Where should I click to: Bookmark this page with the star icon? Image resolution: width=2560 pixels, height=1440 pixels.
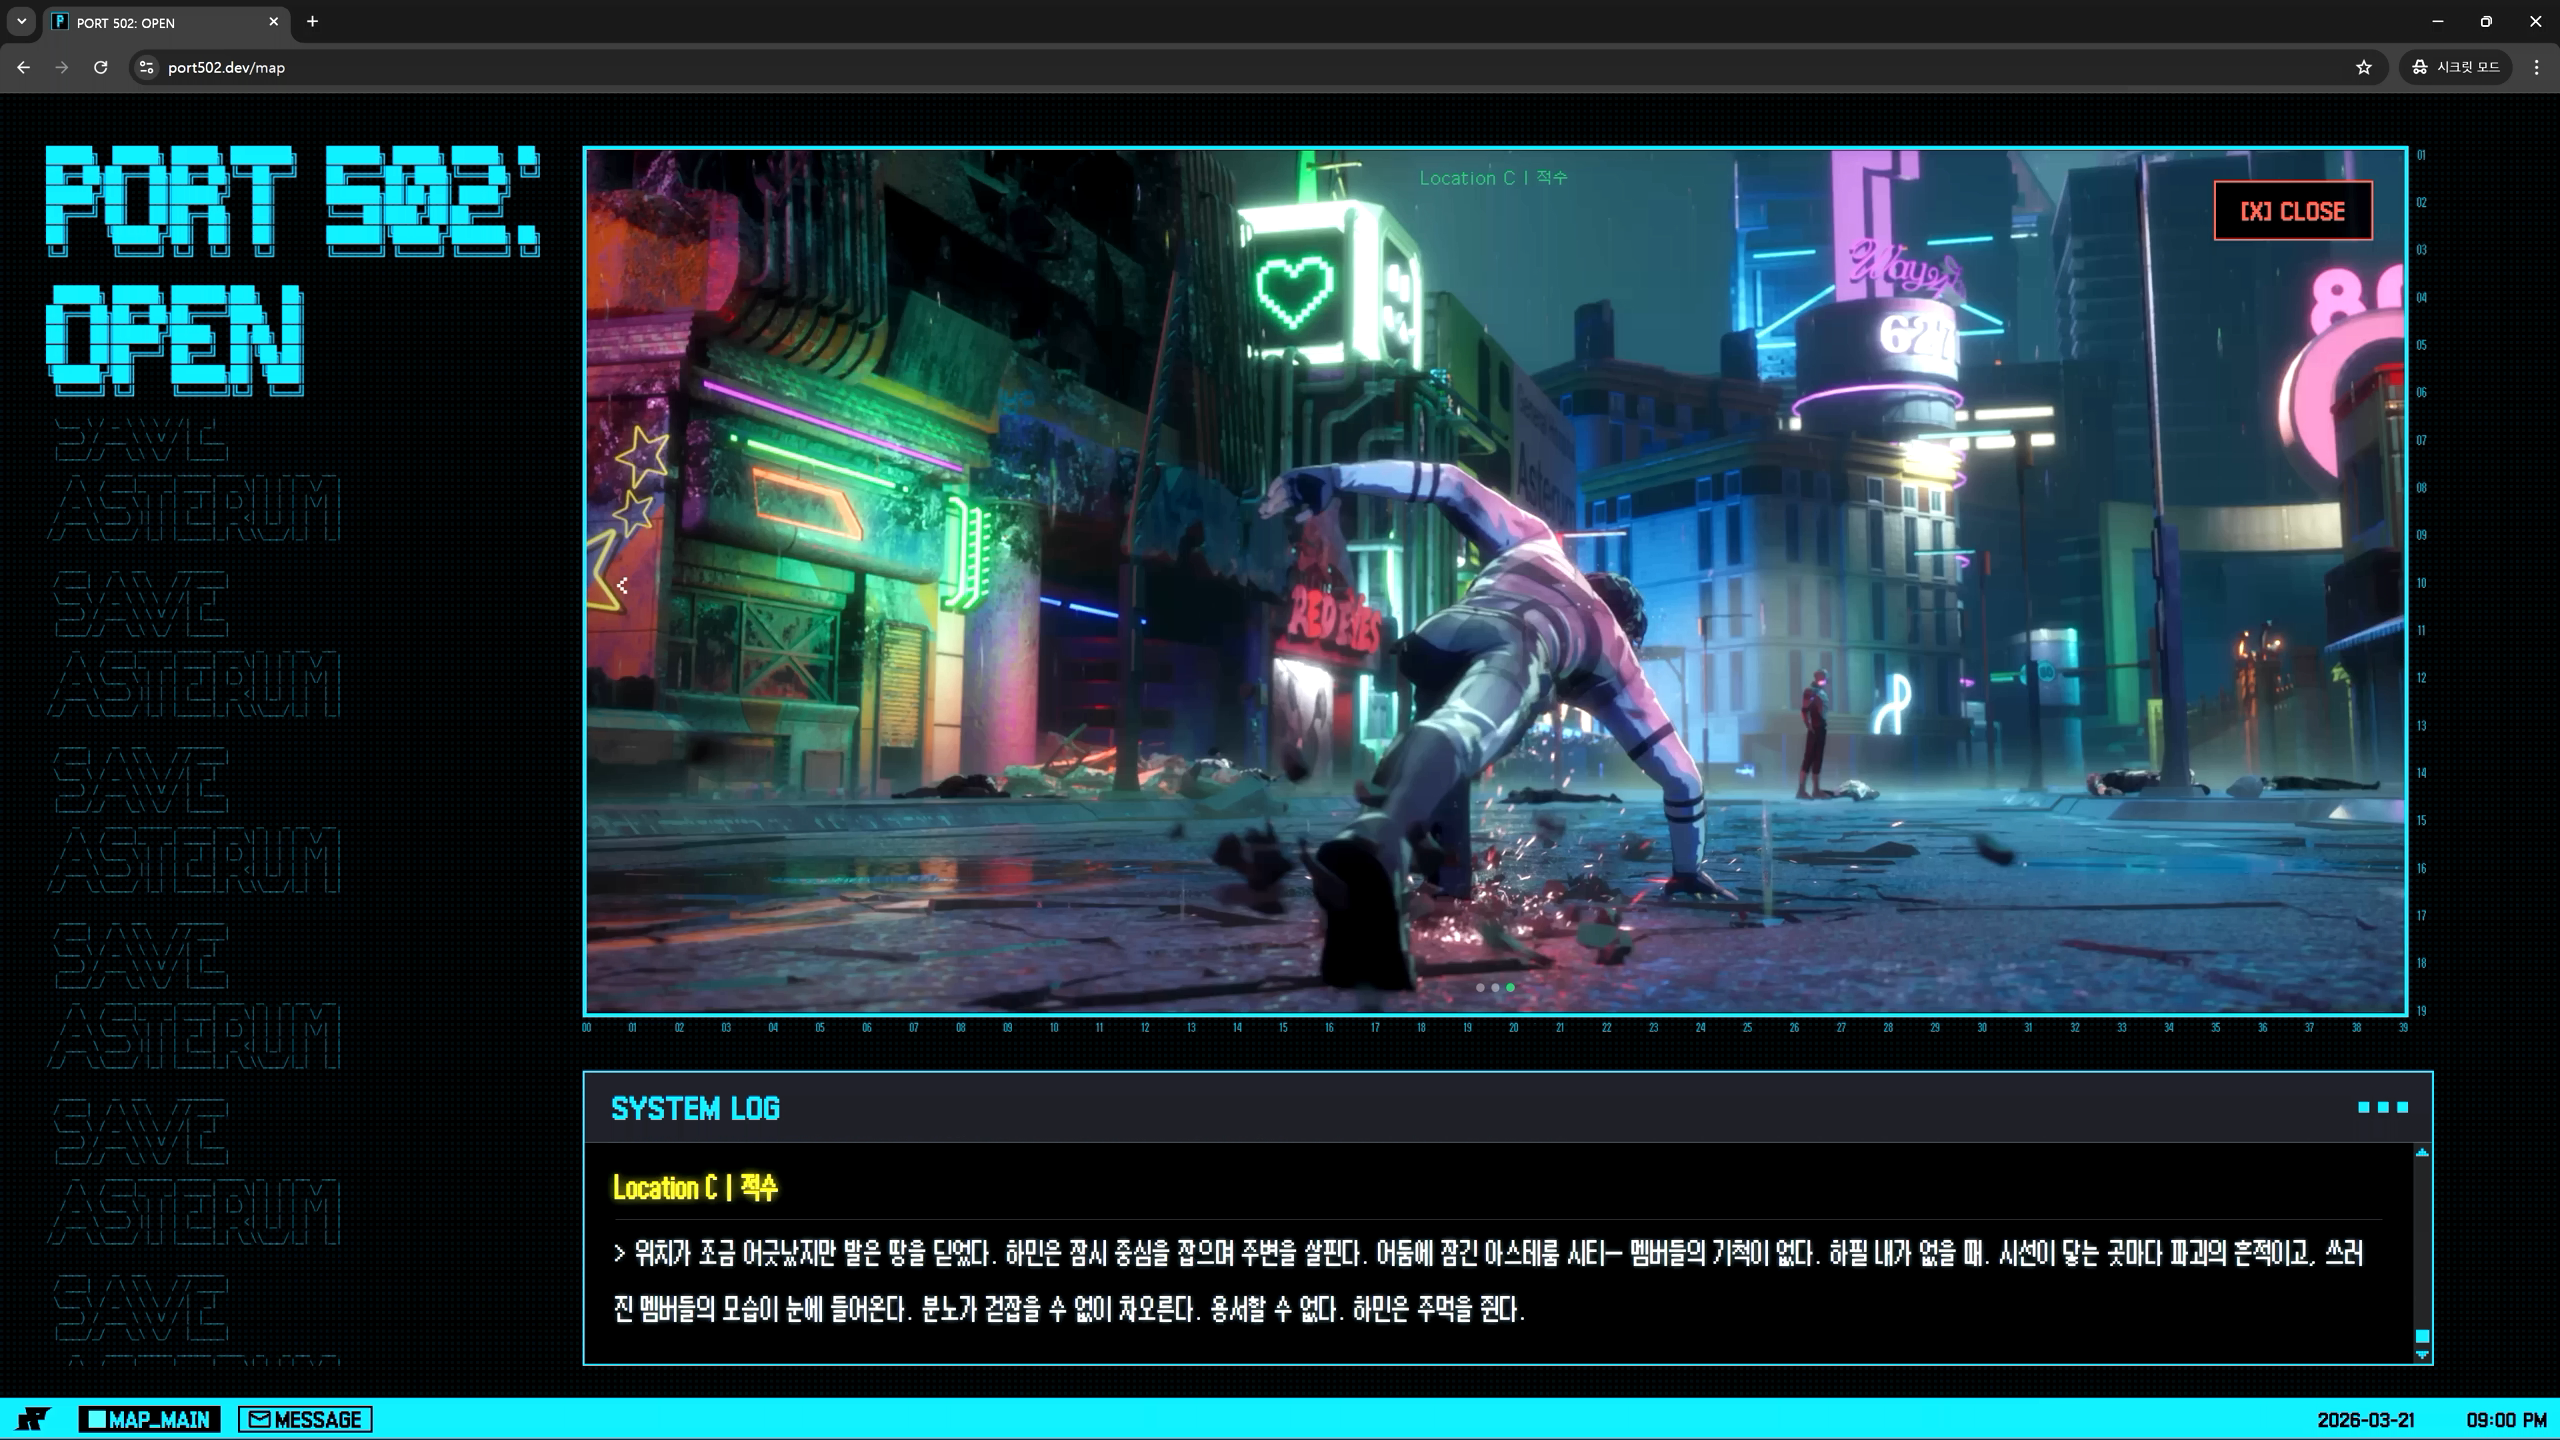(x=2364, y=67)
